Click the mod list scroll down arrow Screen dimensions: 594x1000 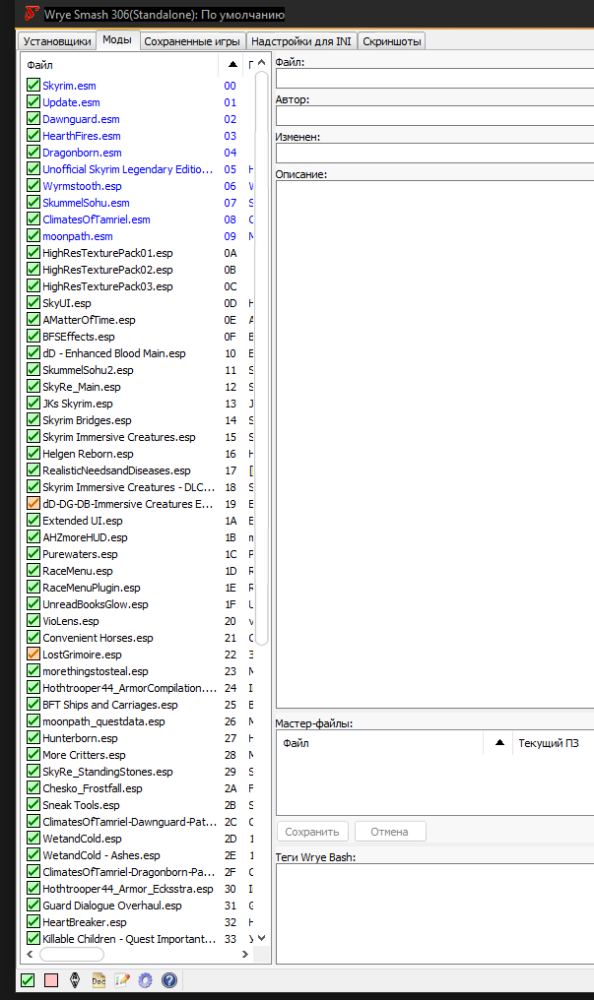click(x=261, y=938)
